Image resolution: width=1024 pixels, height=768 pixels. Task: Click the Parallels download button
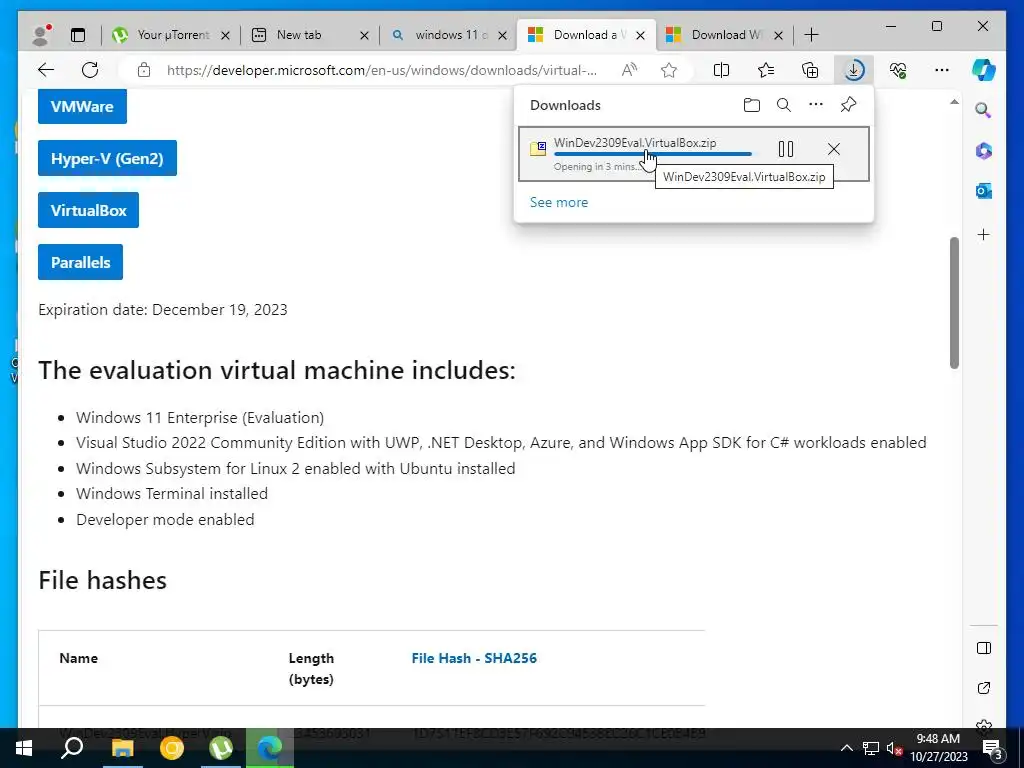click(80, 263)
